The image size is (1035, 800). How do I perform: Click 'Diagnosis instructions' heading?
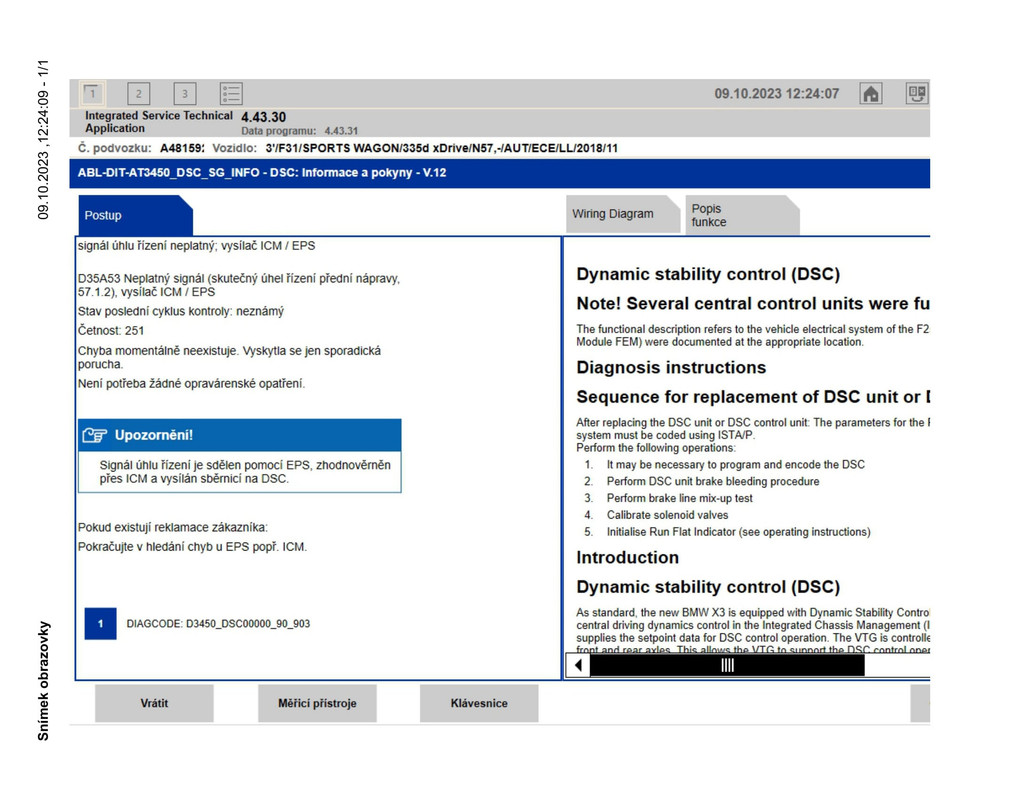(671, 368)
